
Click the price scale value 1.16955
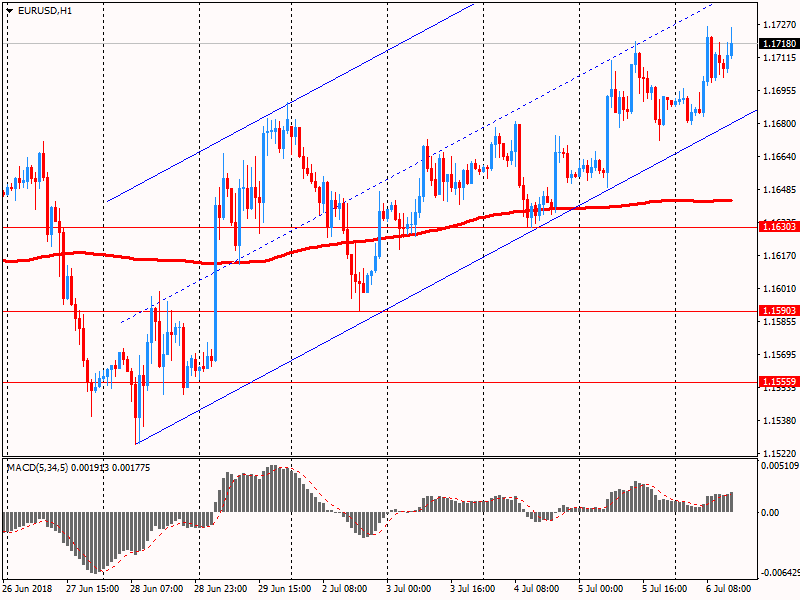click(780, 91)
